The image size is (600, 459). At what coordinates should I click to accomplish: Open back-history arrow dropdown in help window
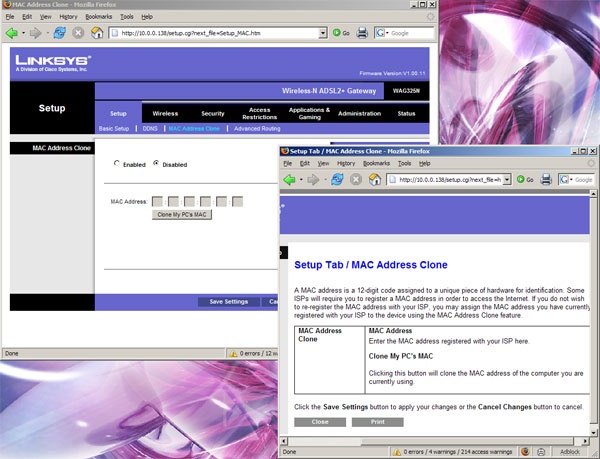301,179
